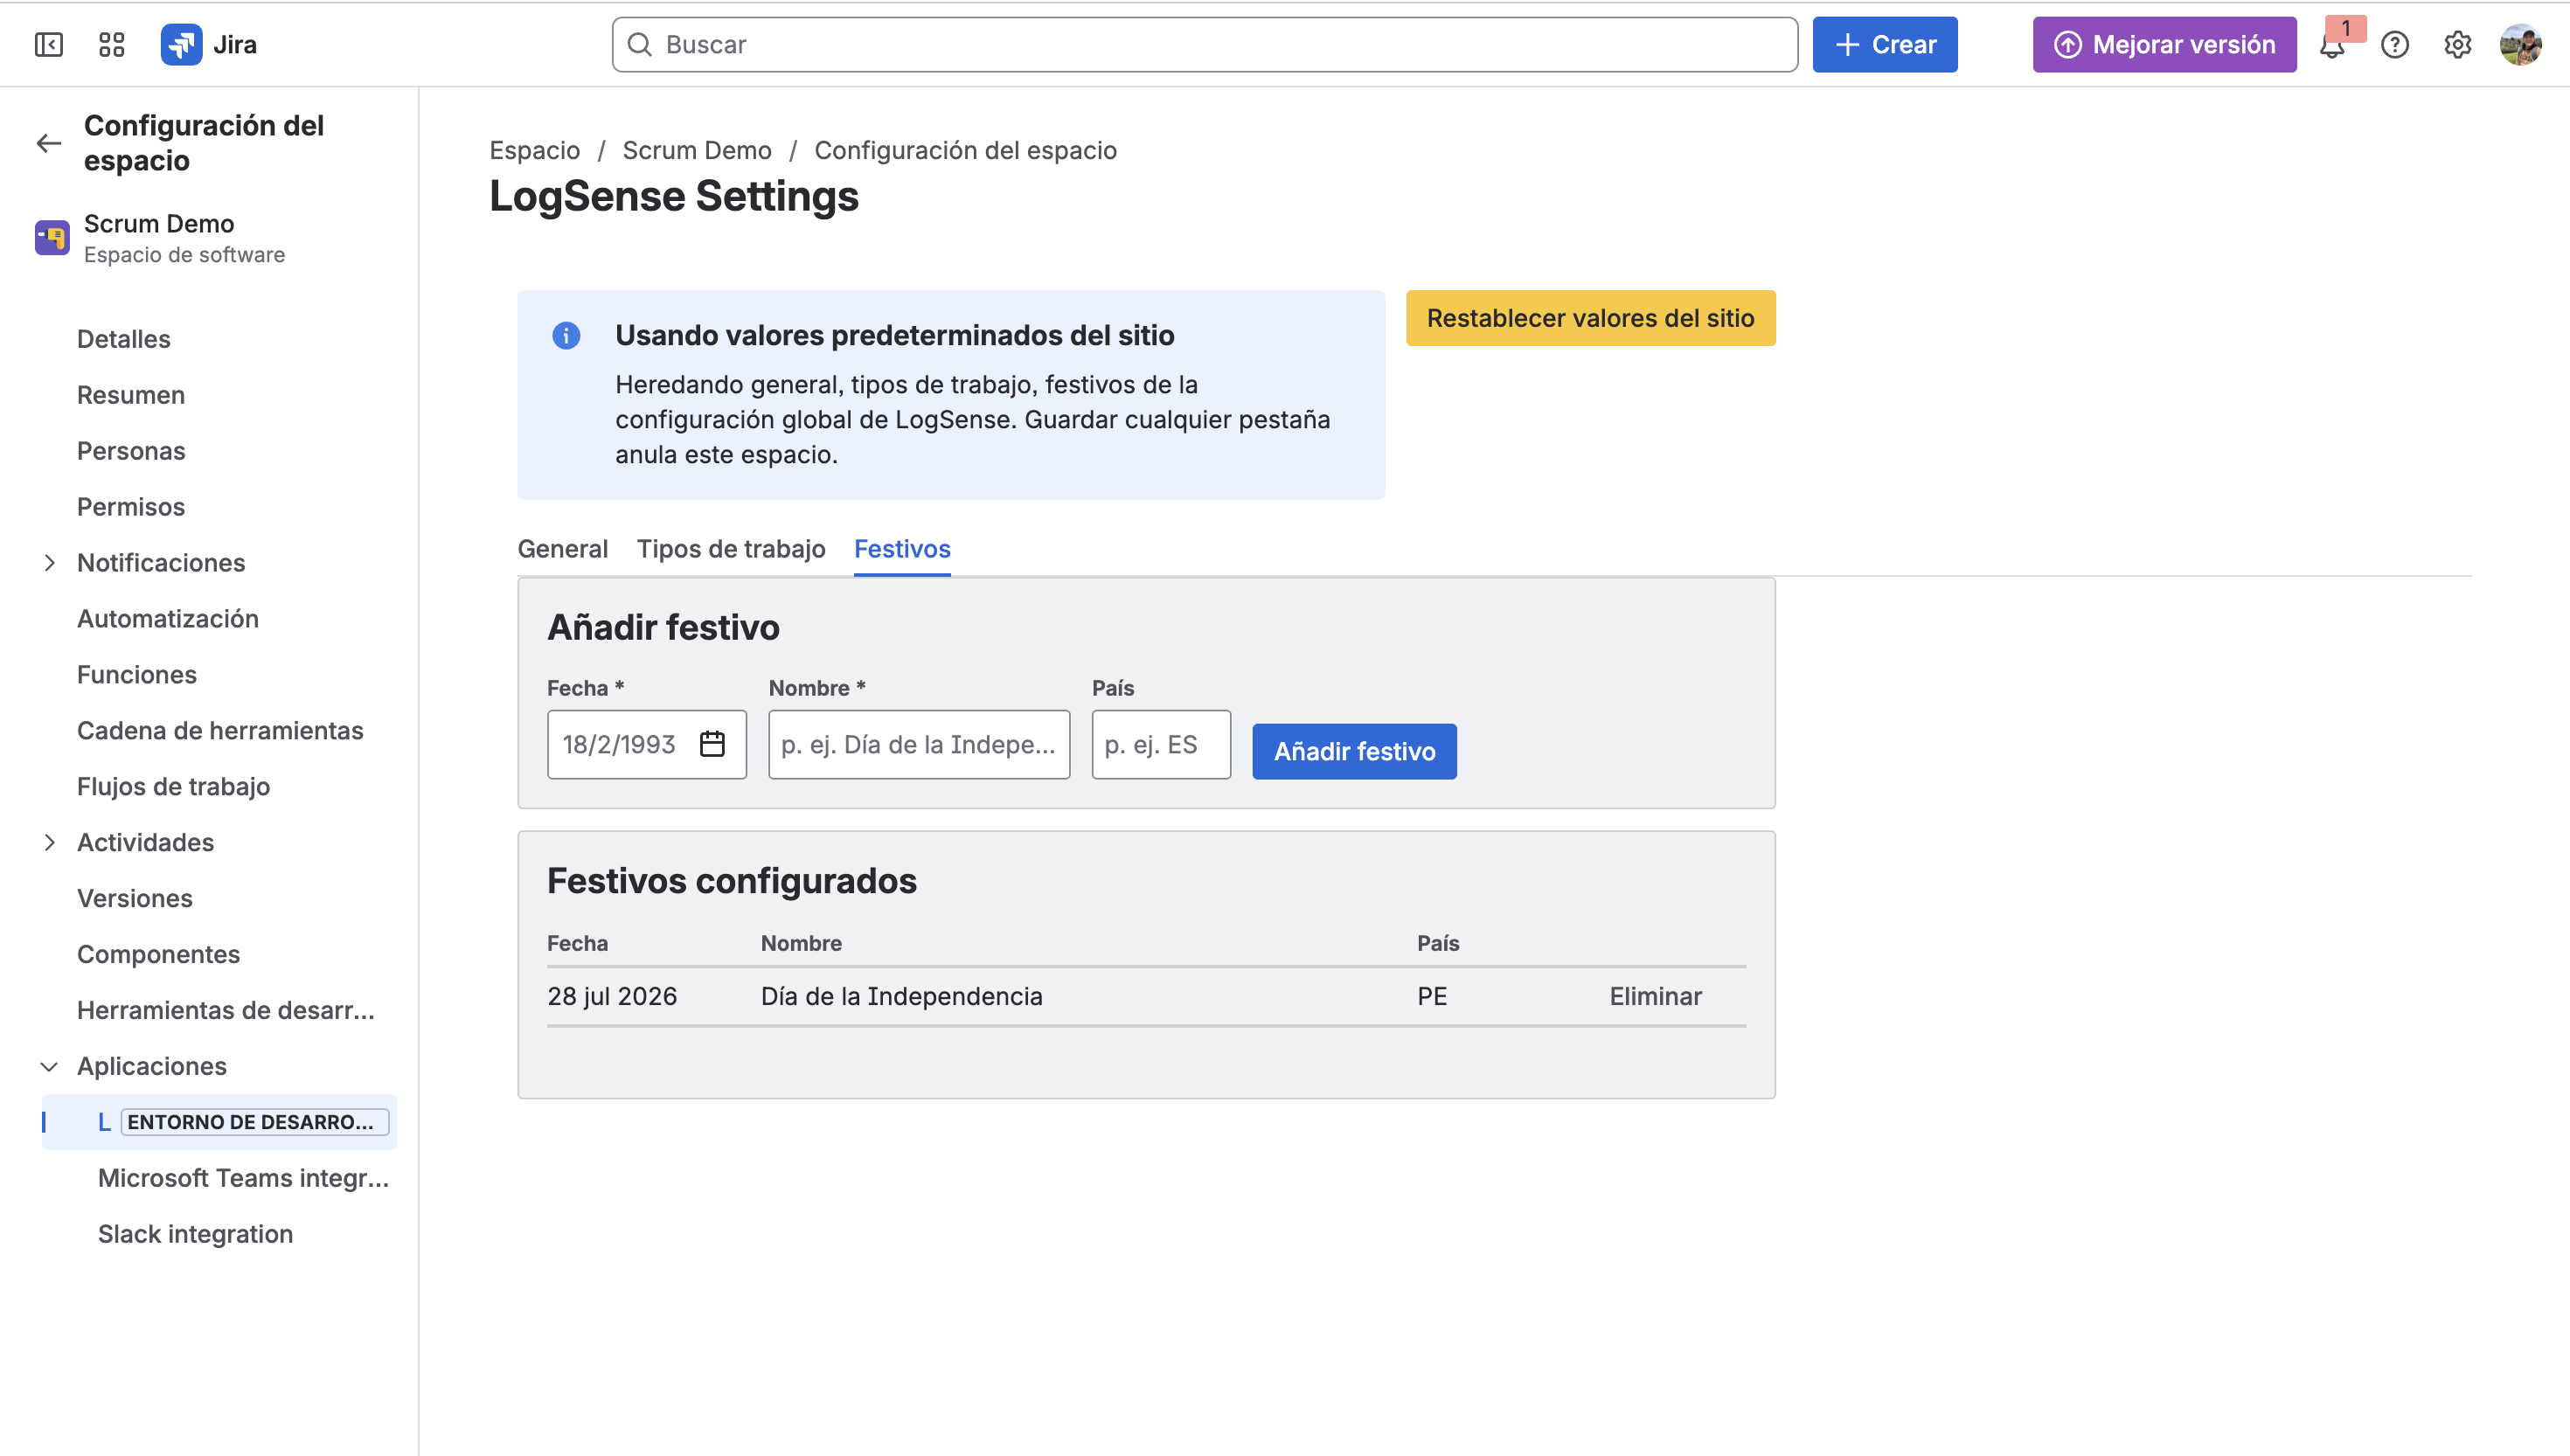Focus the Buscar search field
Screen dimensions: 2570x1456
(1204, 44)
